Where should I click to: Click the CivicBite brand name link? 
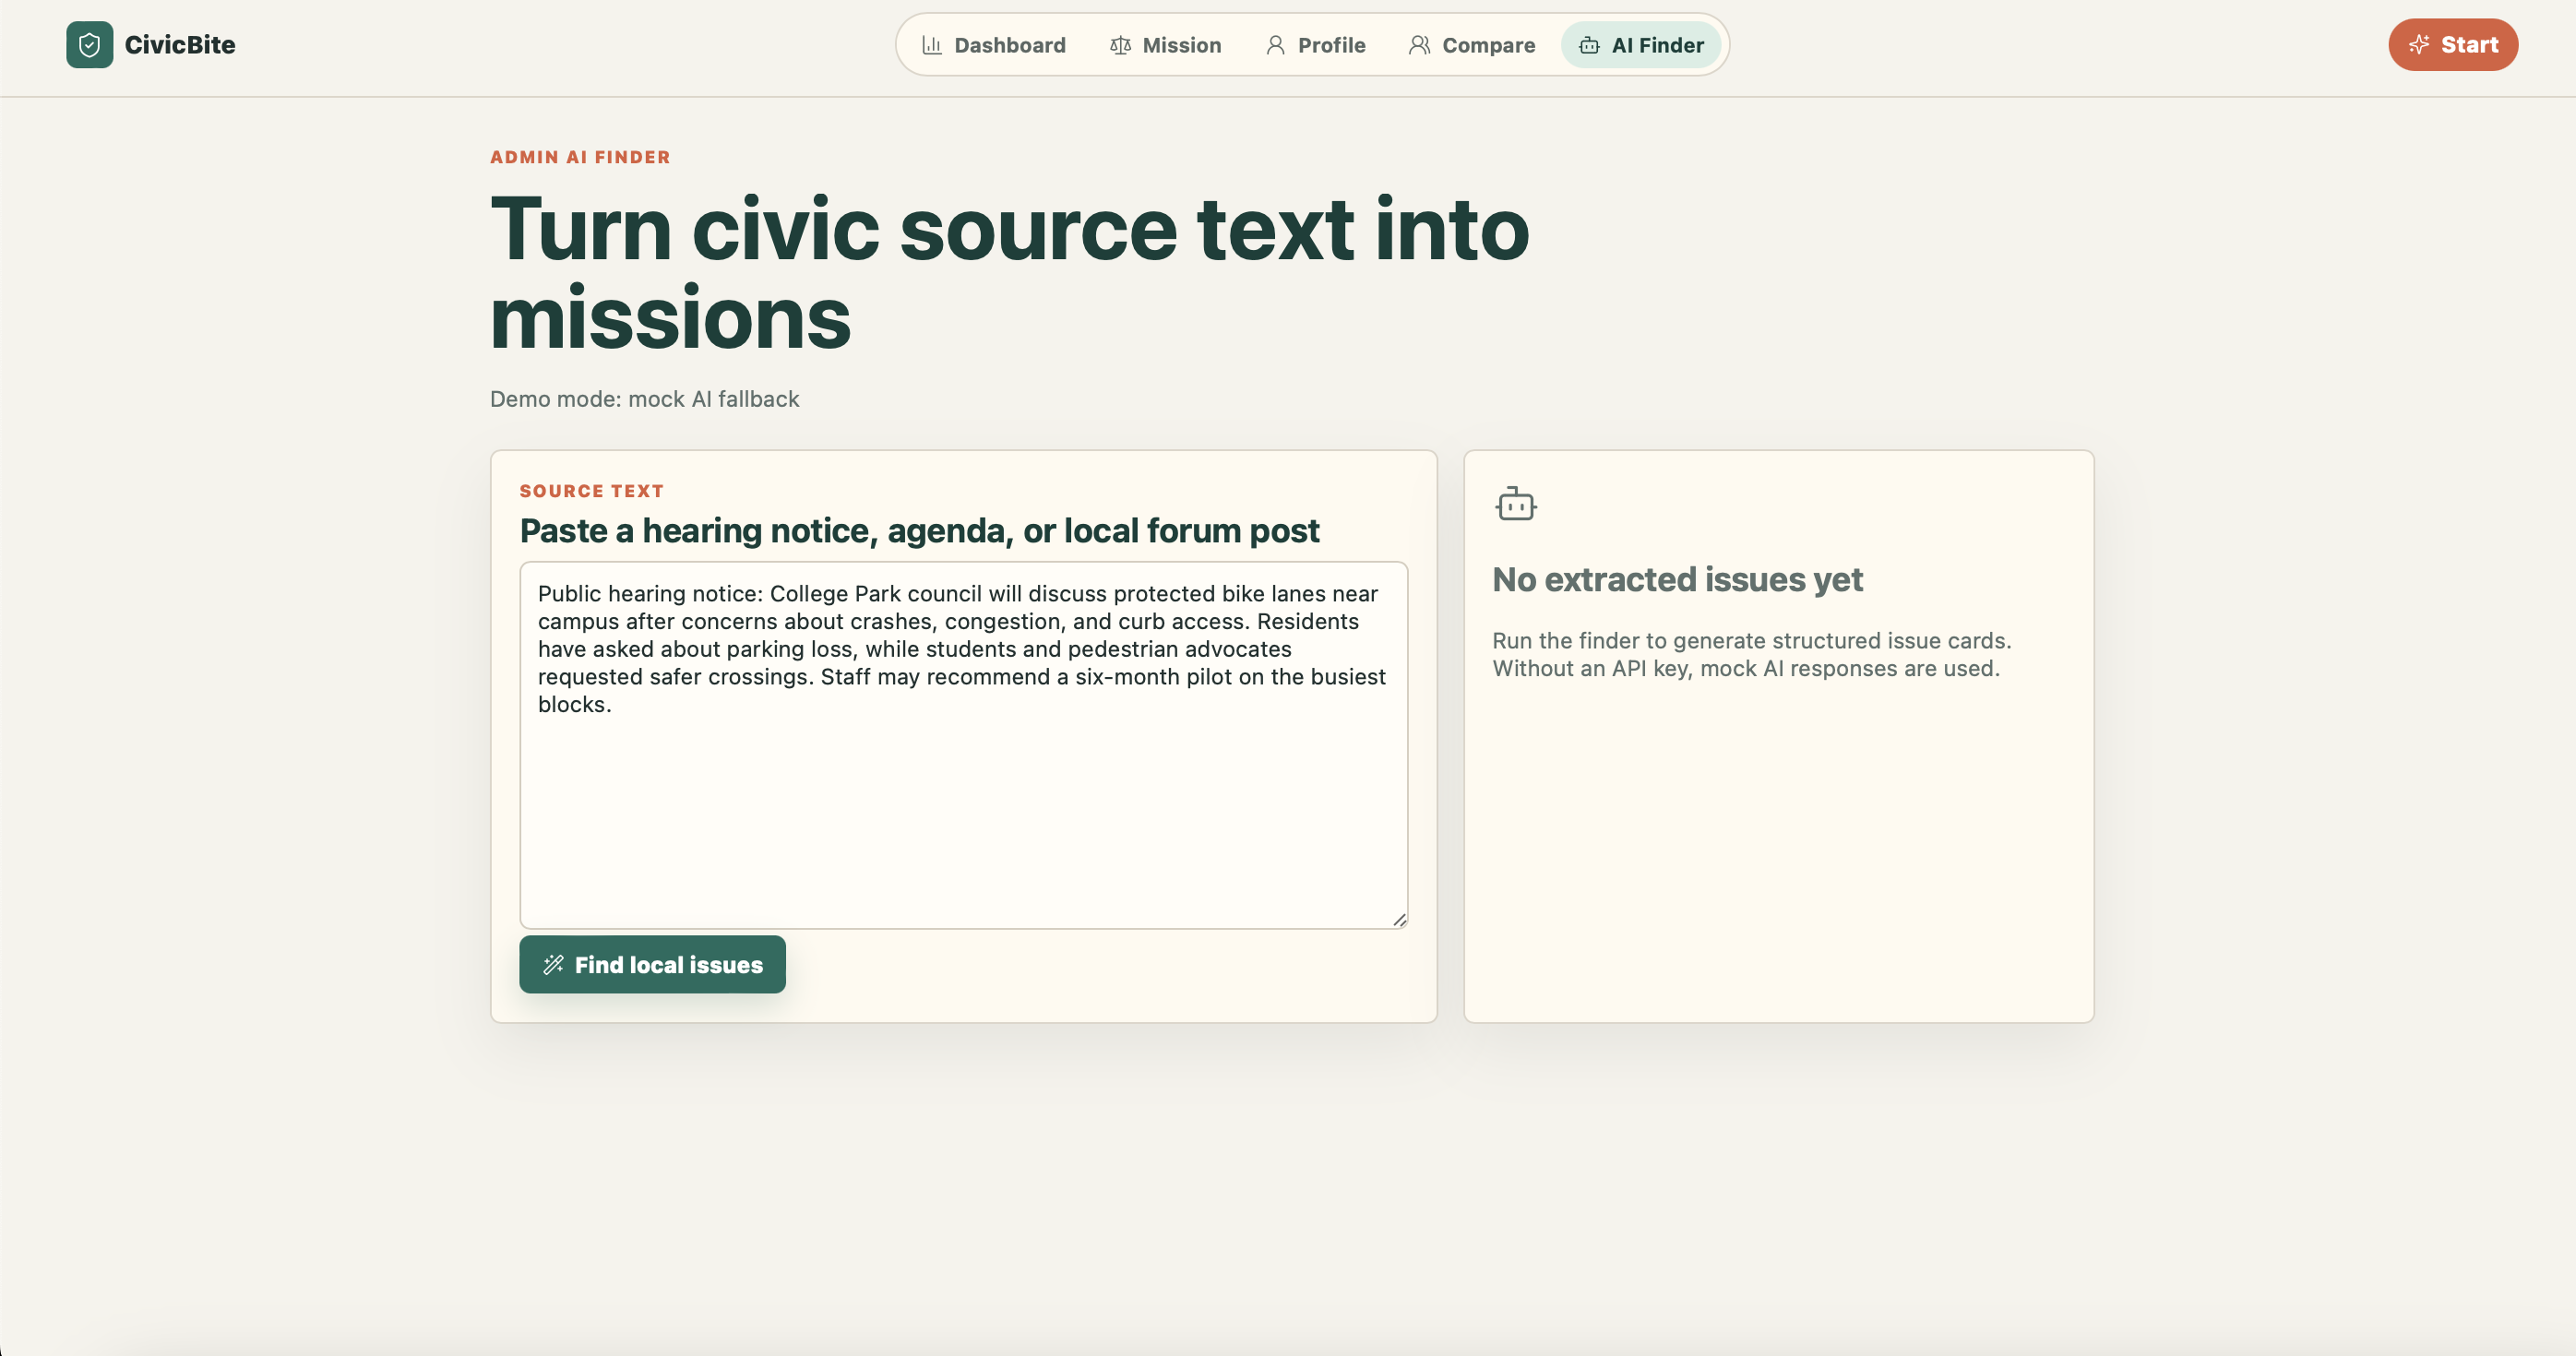[180, 45]
